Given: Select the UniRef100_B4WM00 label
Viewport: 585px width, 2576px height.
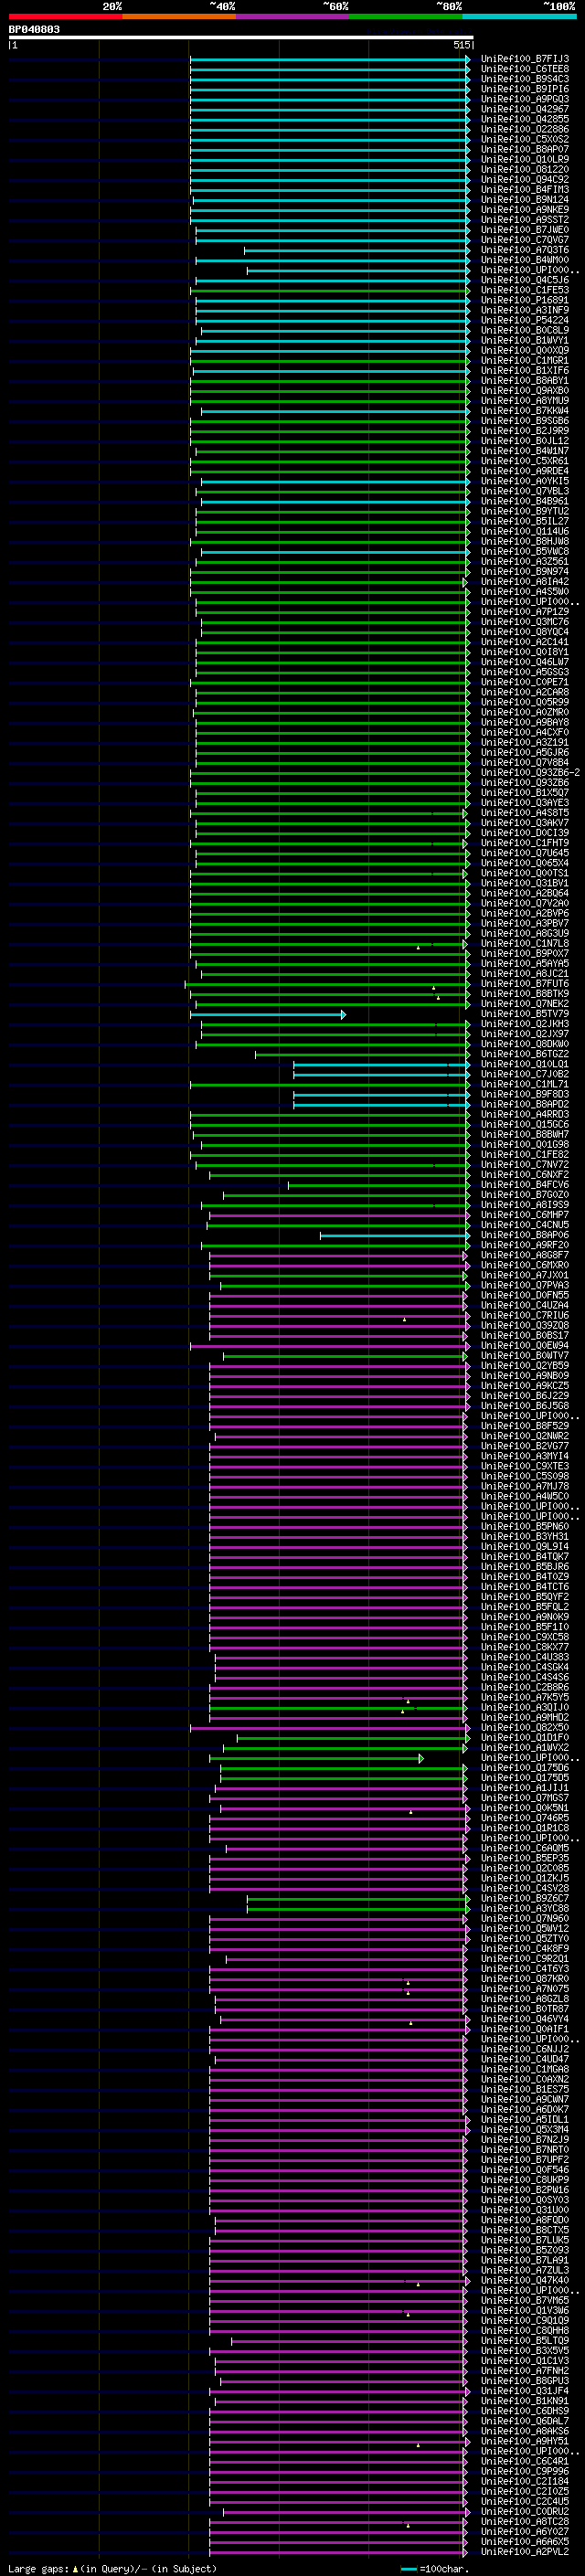Looking at the screenshot, I should pyautogui.click(x=524, y=260).
